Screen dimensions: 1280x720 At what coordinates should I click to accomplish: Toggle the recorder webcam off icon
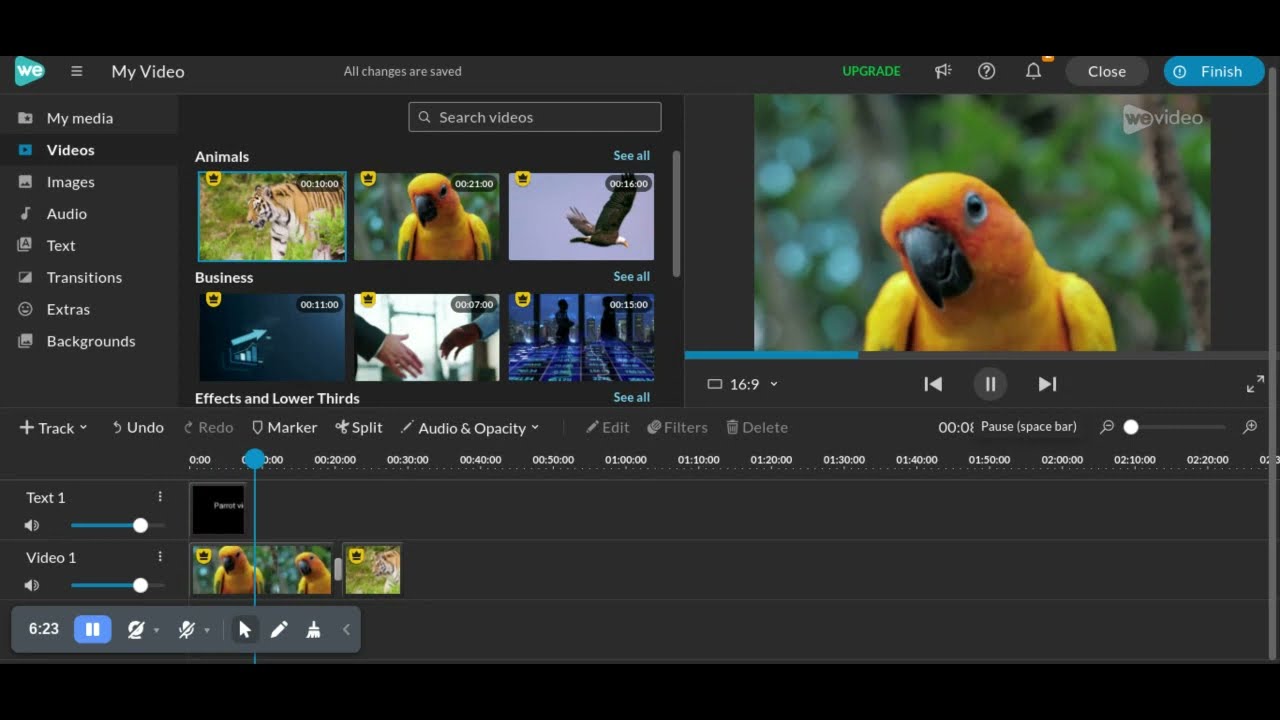click(136, 629)
